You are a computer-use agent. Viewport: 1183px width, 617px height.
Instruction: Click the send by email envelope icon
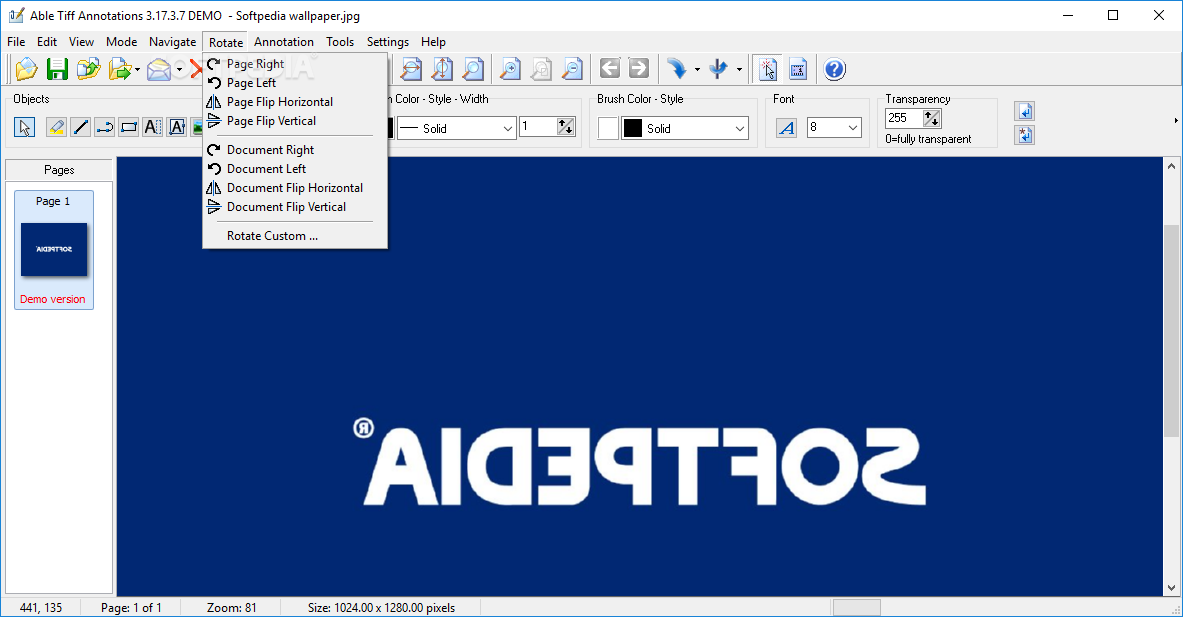point(158,69)
